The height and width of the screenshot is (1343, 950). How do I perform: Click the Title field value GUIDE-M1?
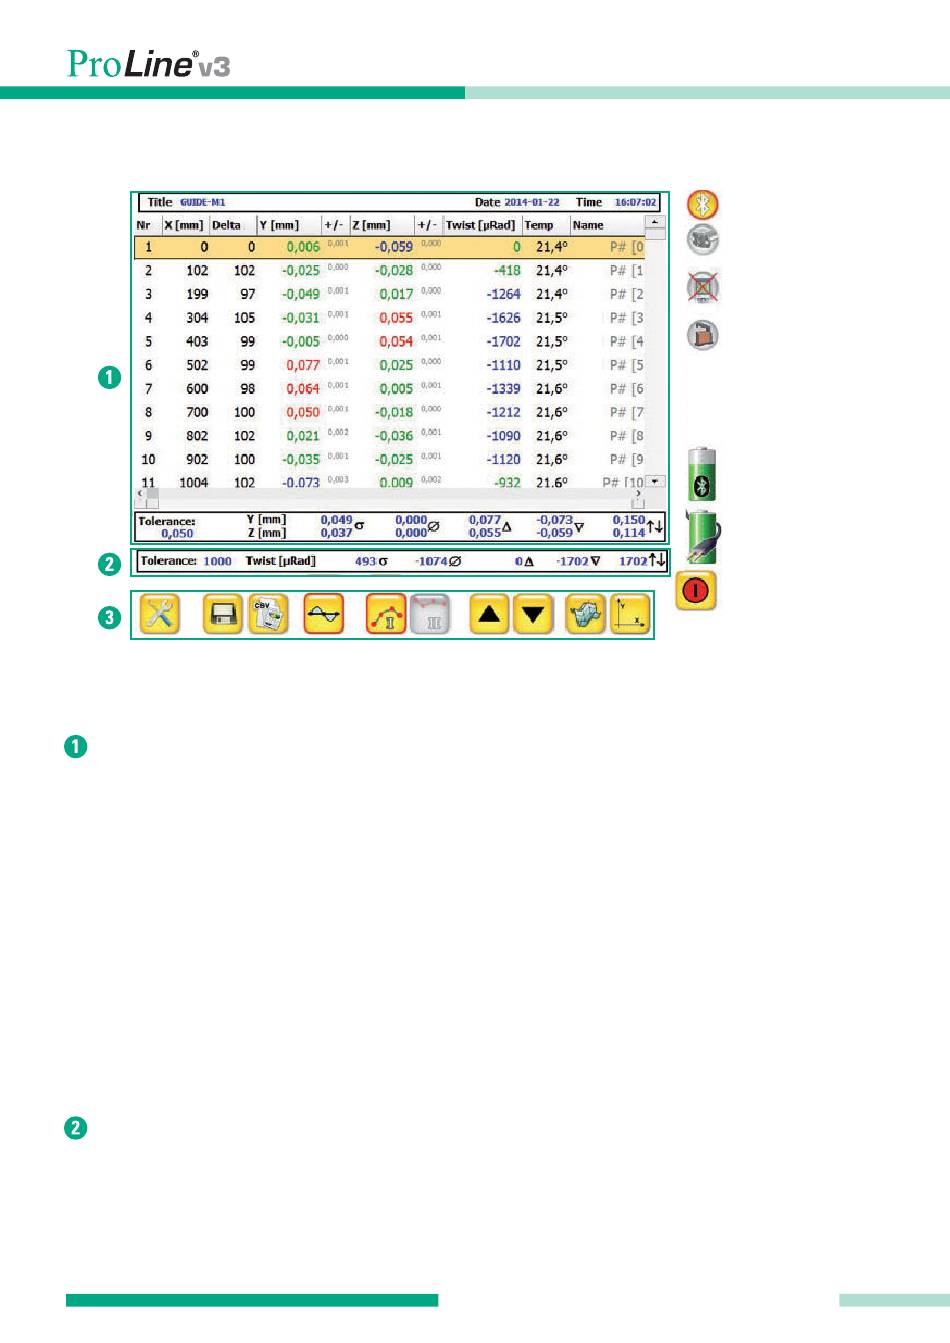point(202,203)
